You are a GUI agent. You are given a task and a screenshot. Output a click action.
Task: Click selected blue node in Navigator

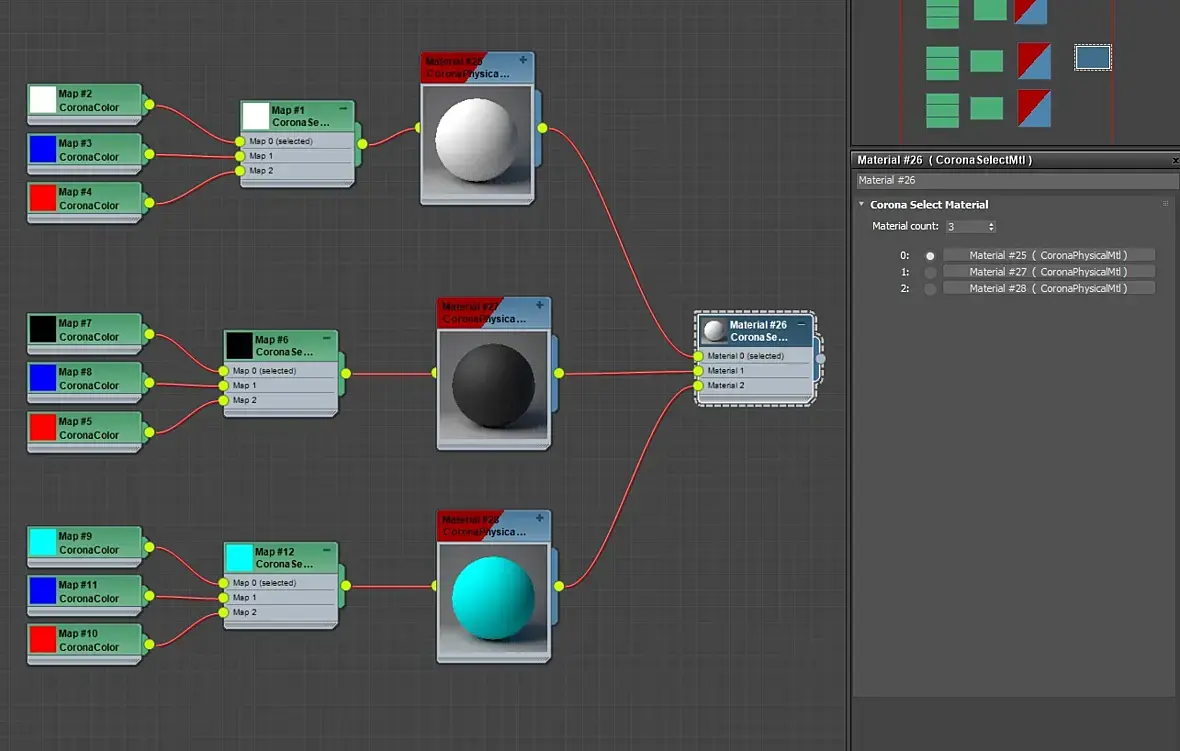tap(1093, 58)
